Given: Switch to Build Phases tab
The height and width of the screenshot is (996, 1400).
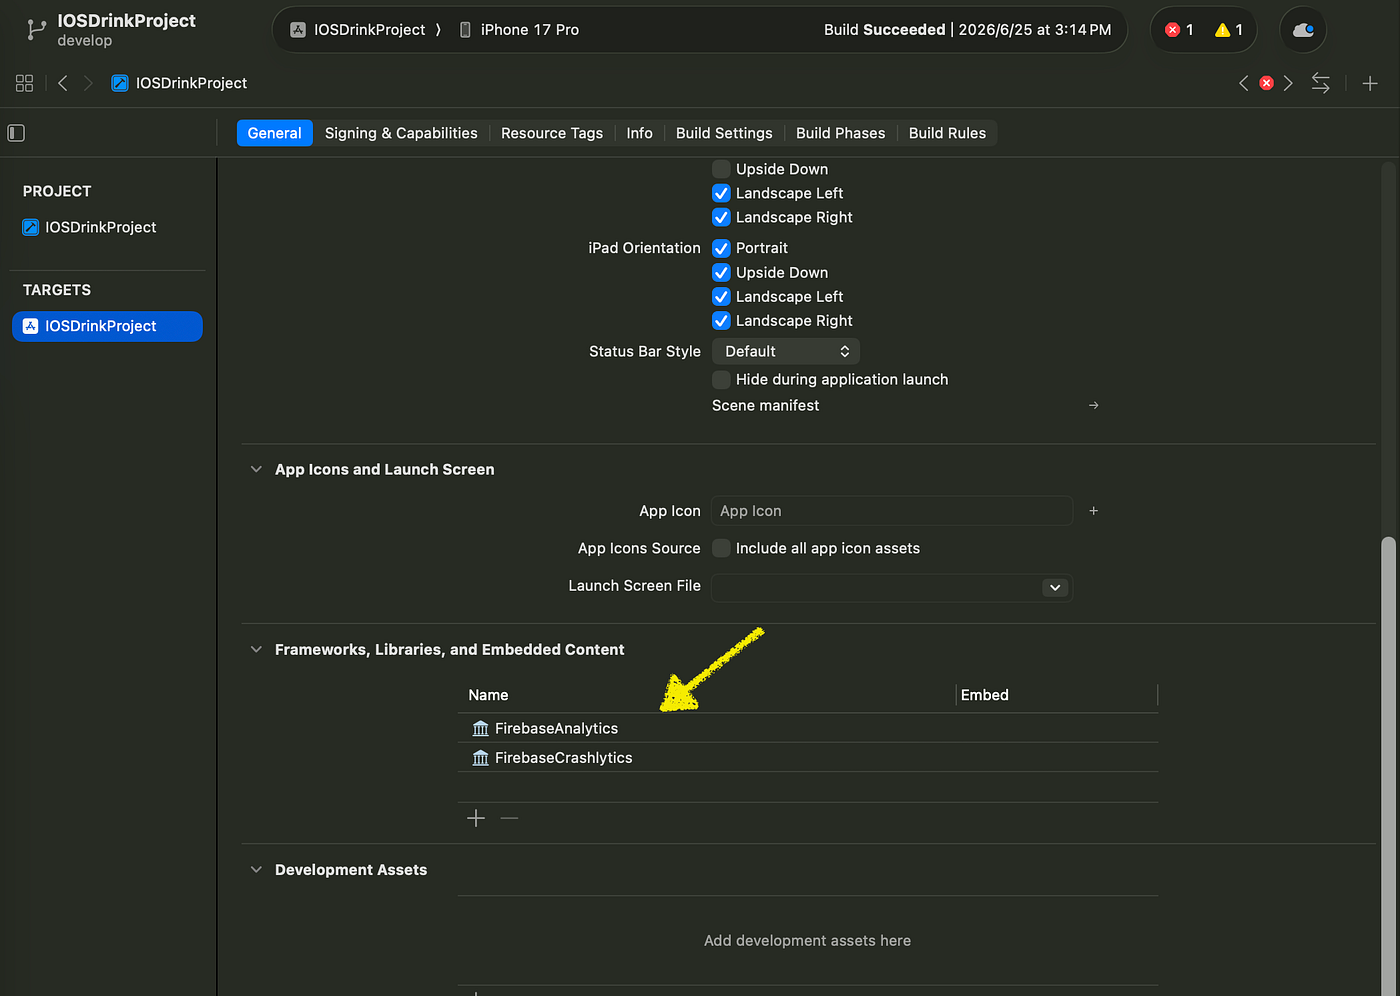Looking at the screenshot, I should click(841, 133).
